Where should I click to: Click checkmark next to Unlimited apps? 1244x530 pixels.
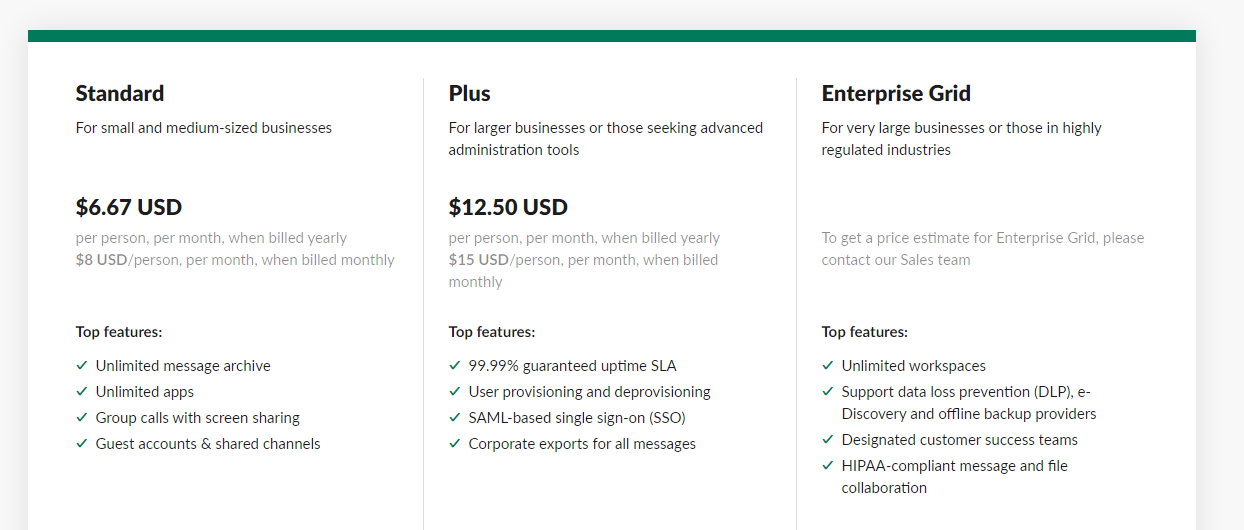coord(82,392)
